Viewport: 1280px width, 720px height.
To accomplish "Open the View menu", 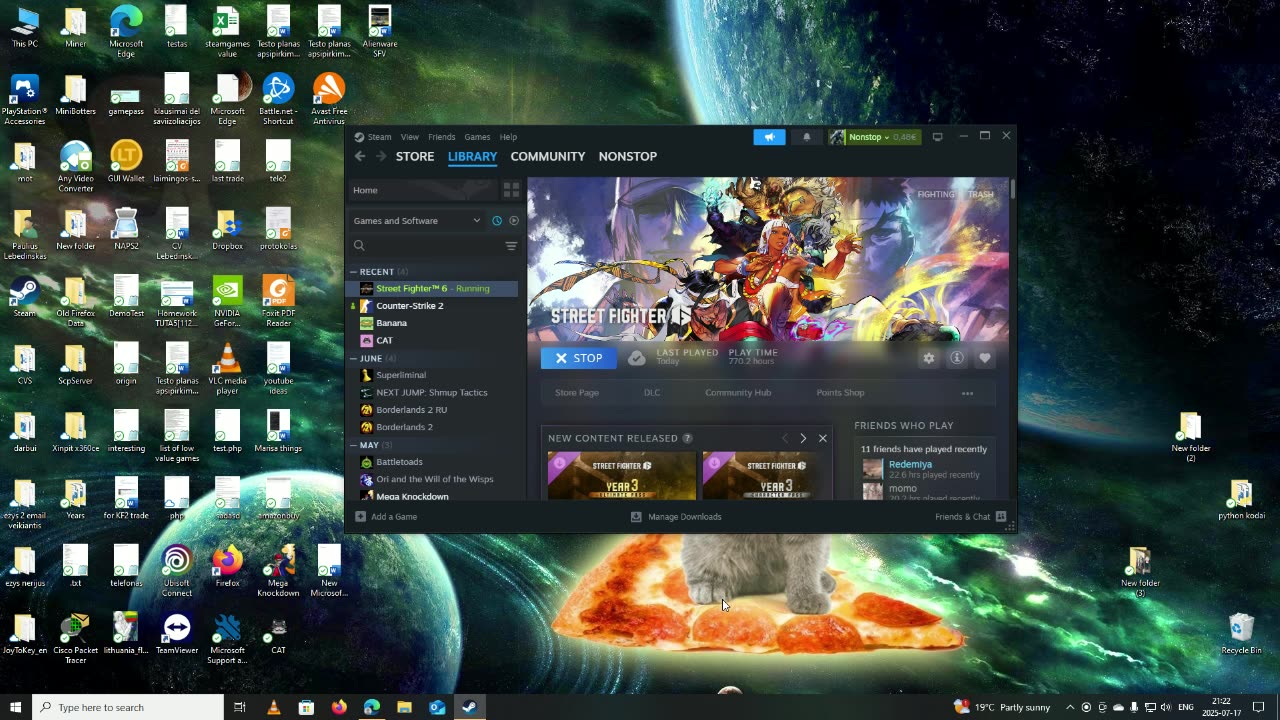I will pos(410,137).
